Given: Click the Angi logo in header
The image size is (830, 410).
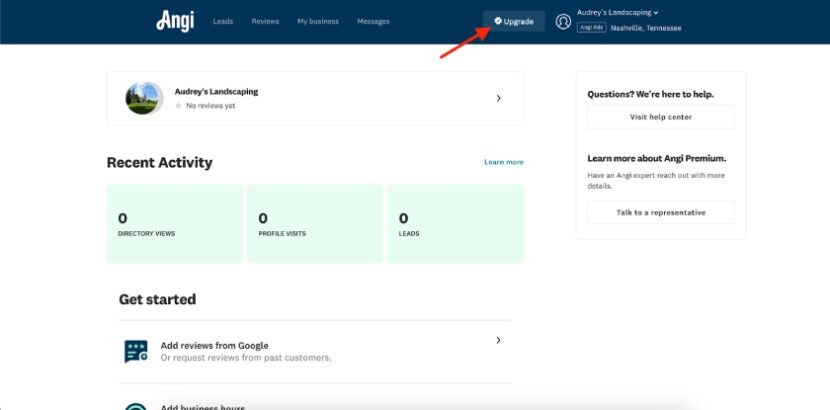Looking at the screenshot, I should (175, 21).
